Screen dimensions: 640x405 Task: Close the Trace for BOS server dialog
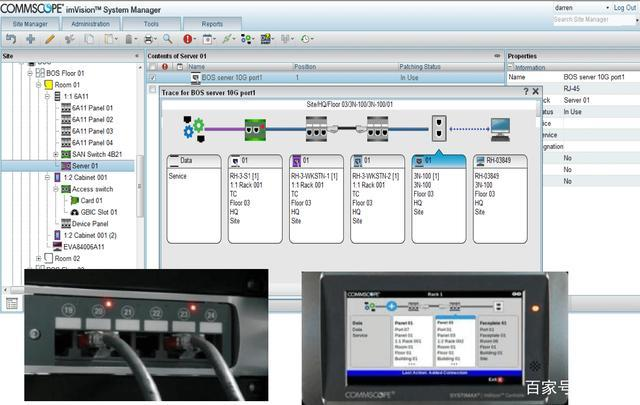click(x=536, y=92)
